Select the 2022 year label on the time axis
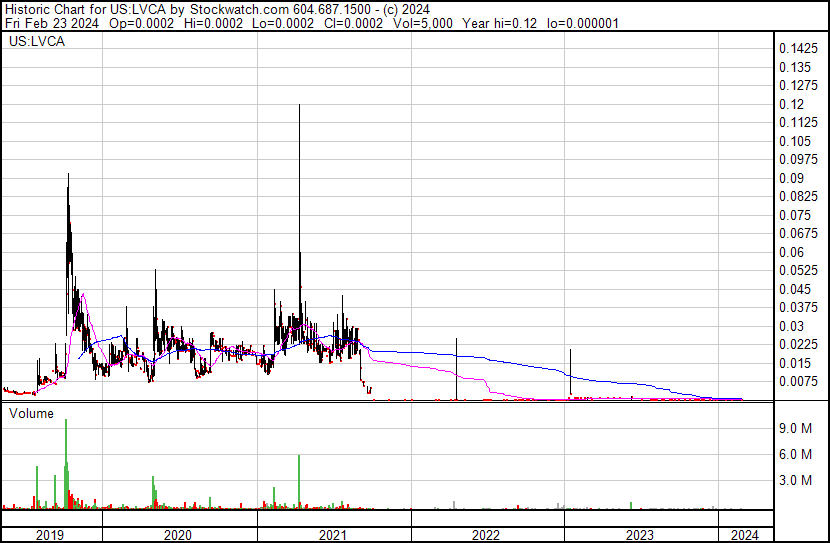 click(486, 535)
